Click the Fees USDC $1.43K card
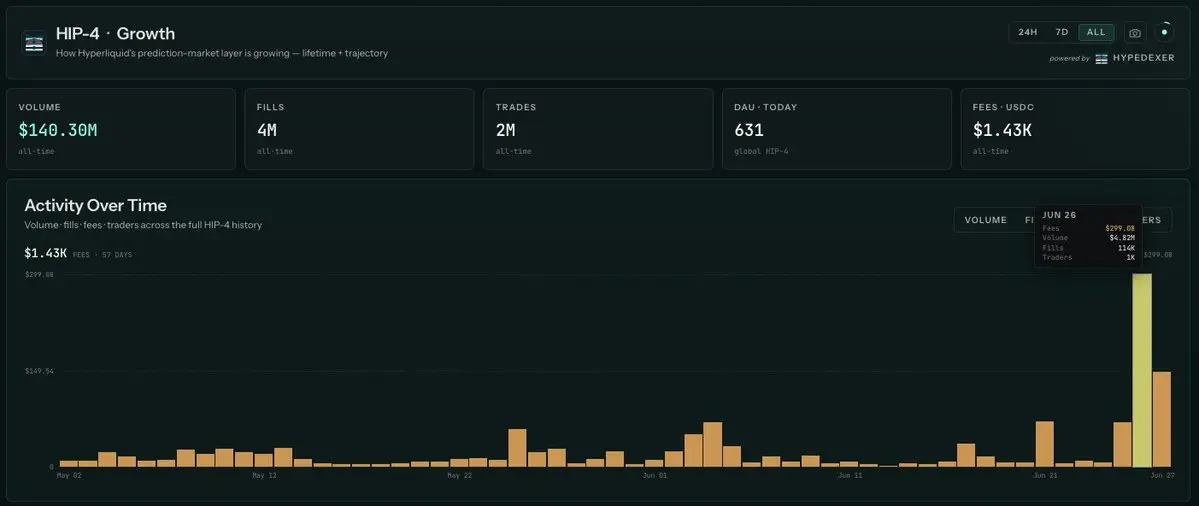The height and width of the screenshot is (506, 1199). tap(1075, 128)
